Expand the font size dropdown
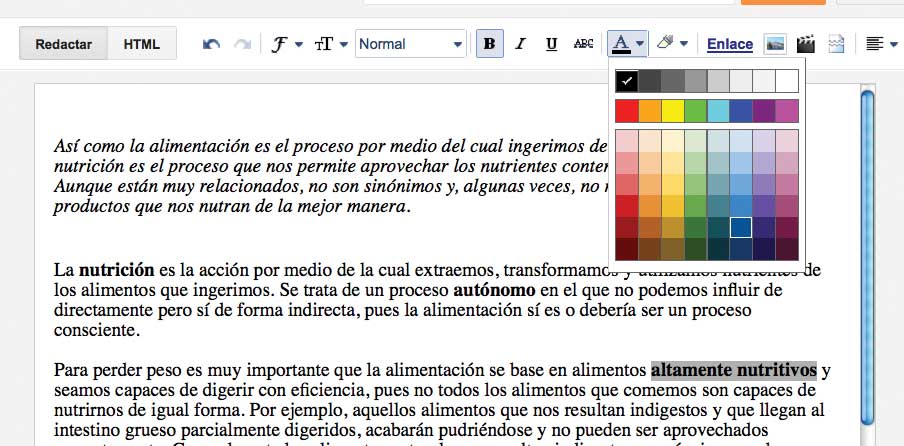The height and width of the screenshot is (446, 904). (x=331, y=44)
